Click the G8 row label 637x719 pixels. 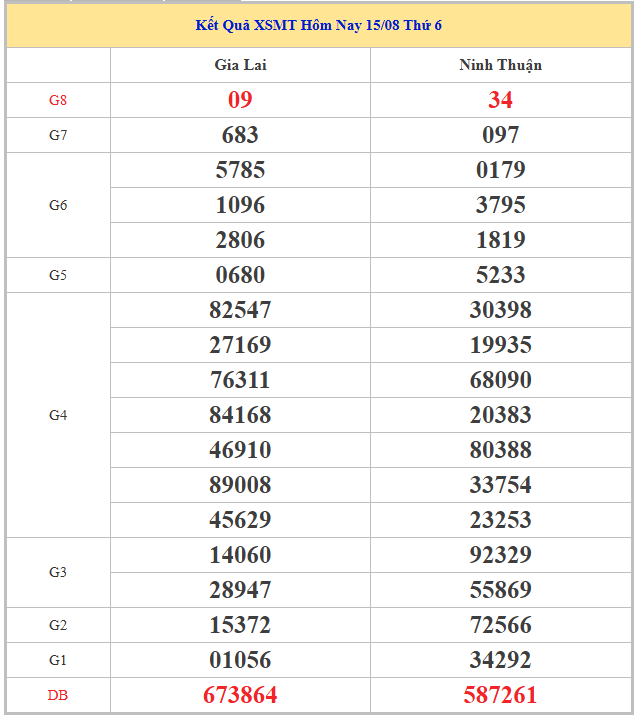(x=58, y=100)
